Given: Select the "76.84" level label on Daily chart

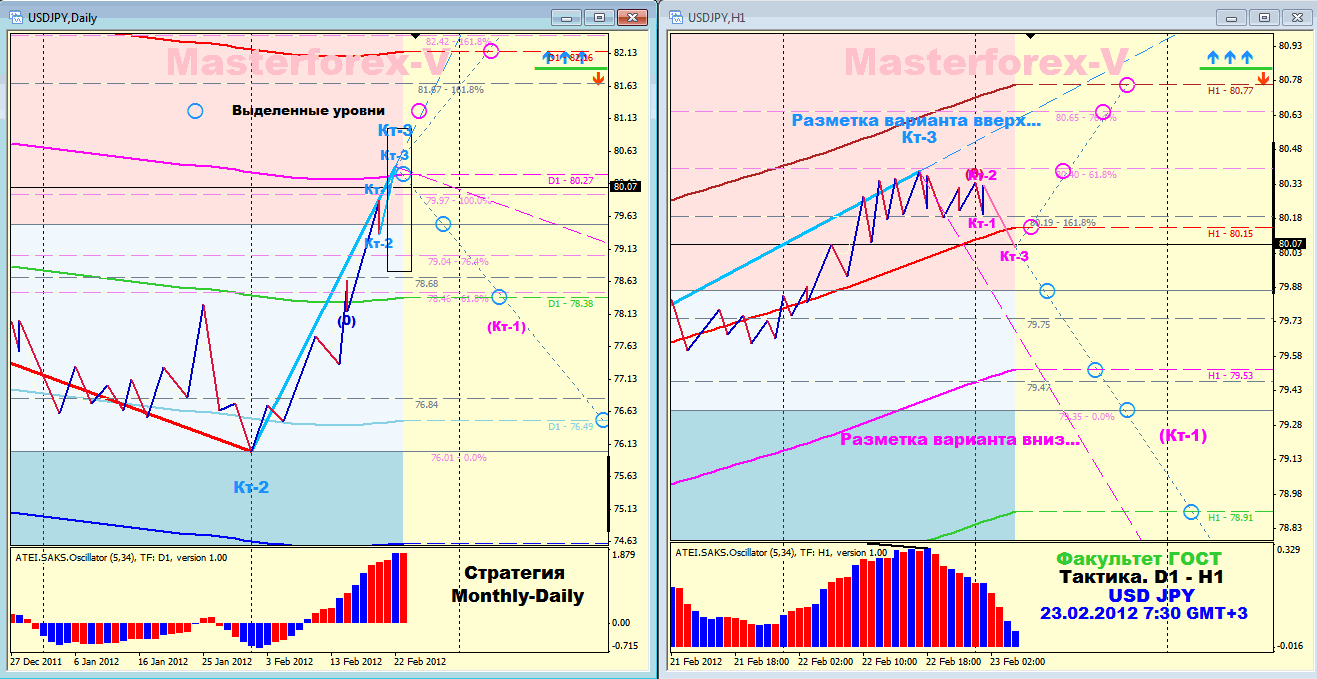Looking at the screenshot, I should tap(427, 405).
